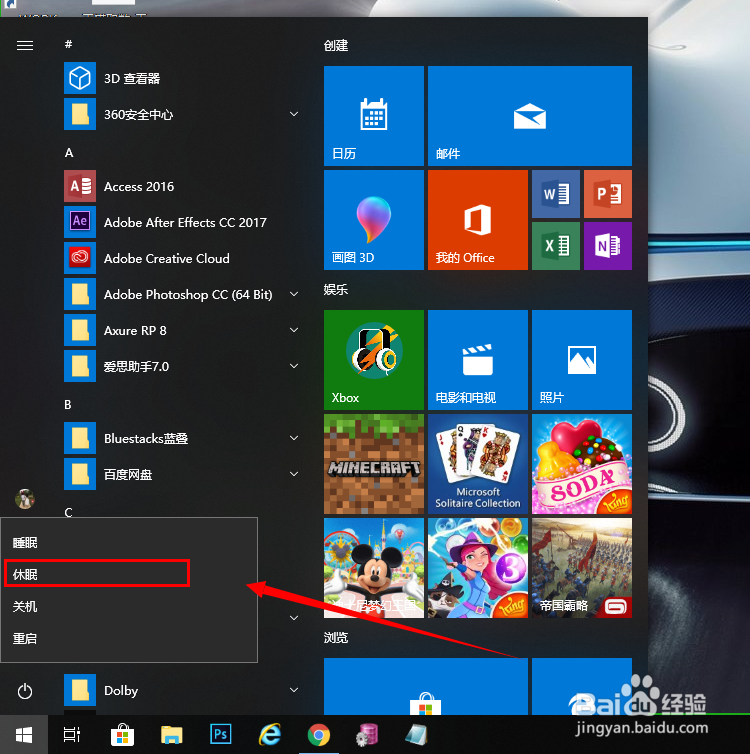
Task: Open the Xbox tile
Action: coord(374,360)
